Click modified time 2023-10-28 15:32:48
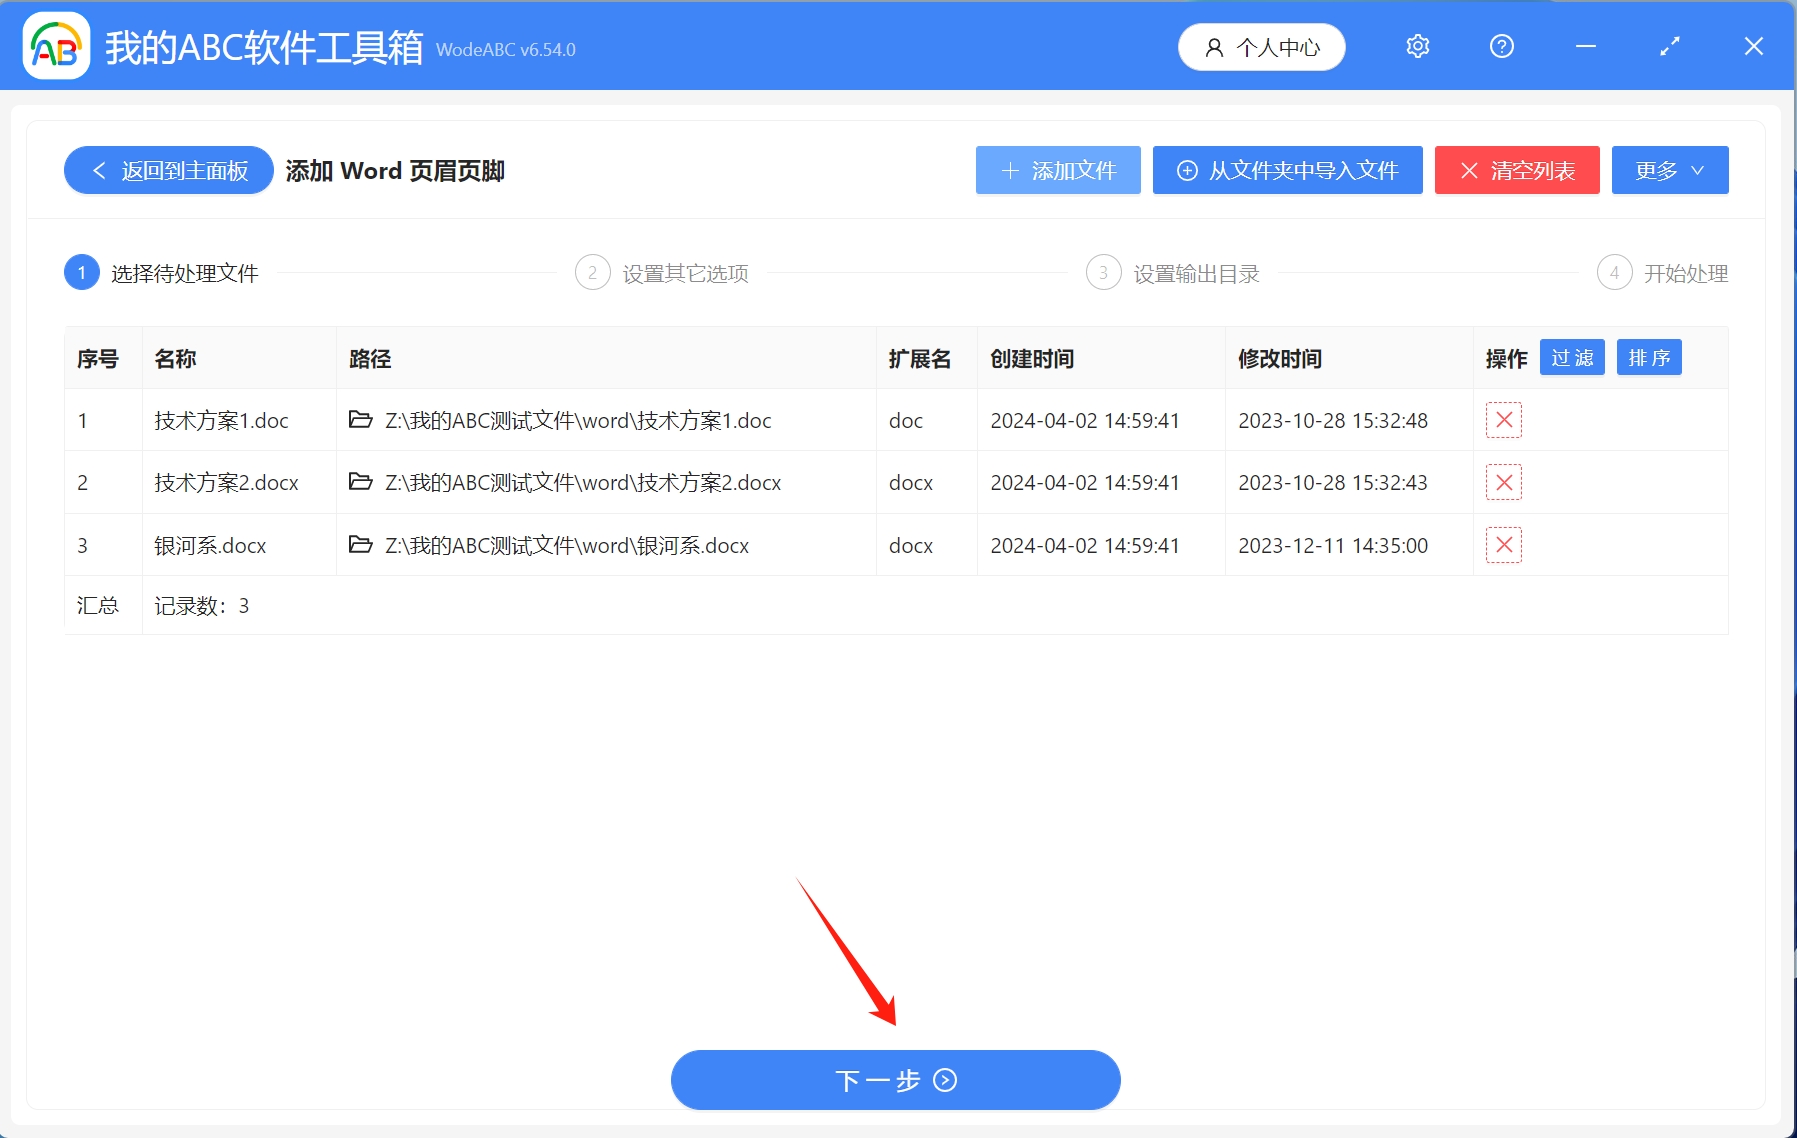This screenshot has width=1797, height=1138. pos(1333,421)
